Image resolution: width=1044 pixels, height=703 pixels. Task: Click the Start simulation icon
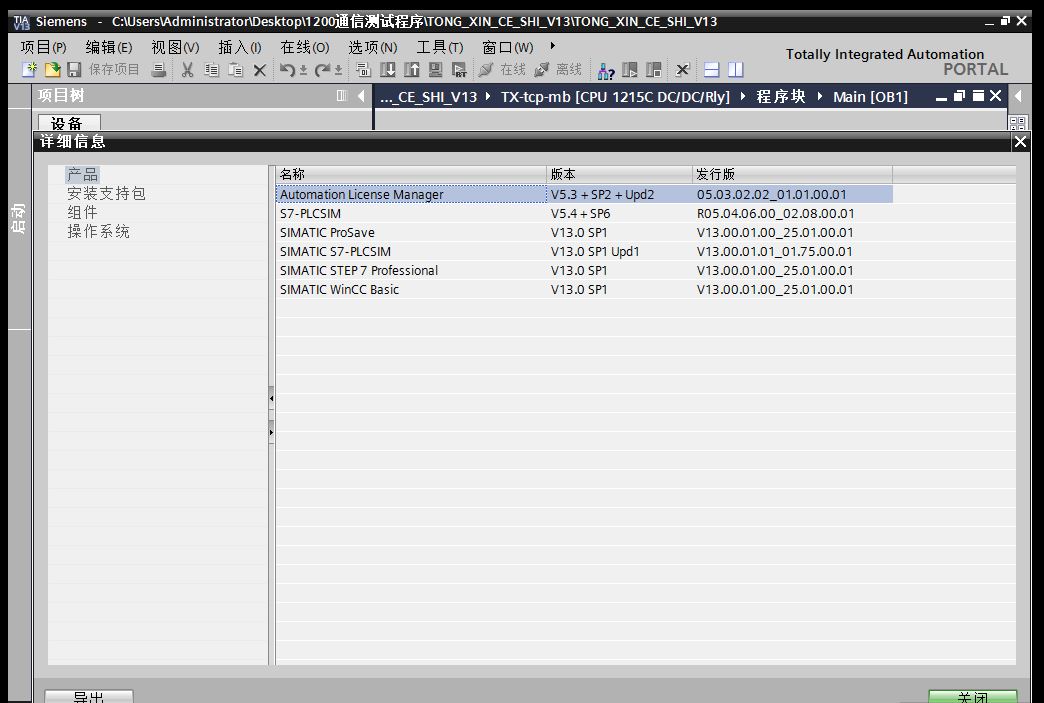point(435,69)
